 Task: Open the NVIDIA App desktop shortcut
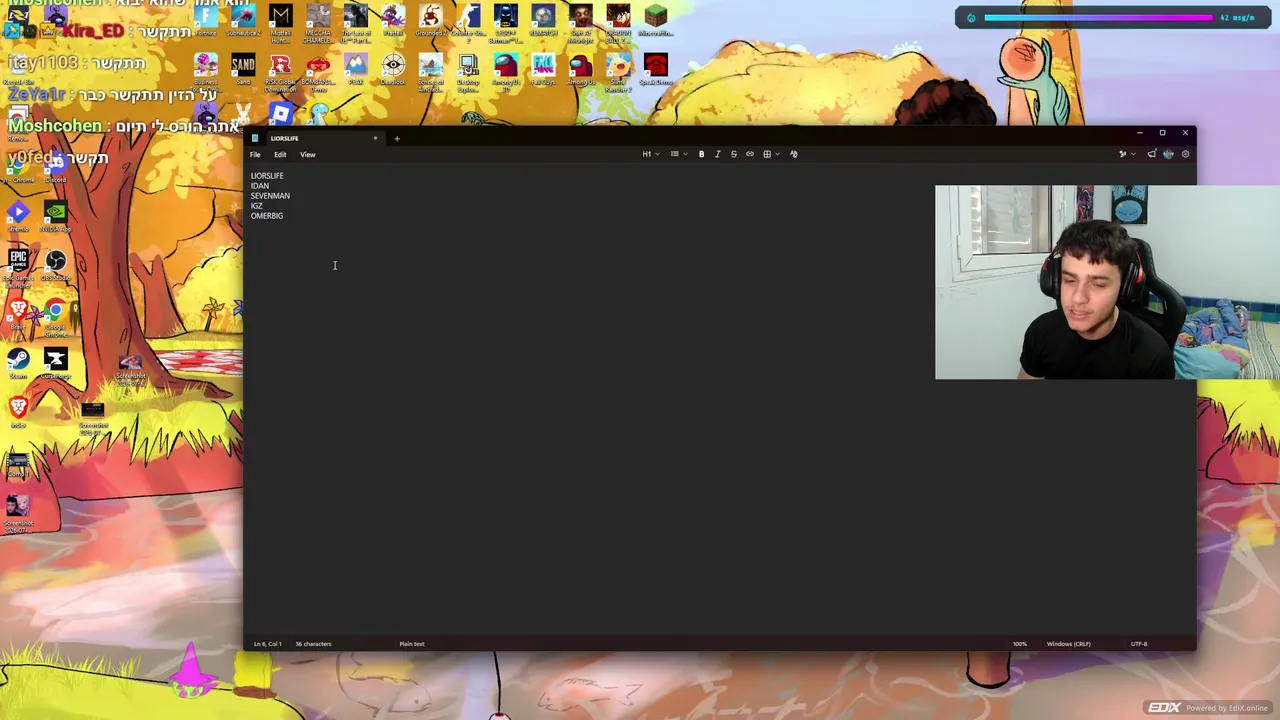56,215
